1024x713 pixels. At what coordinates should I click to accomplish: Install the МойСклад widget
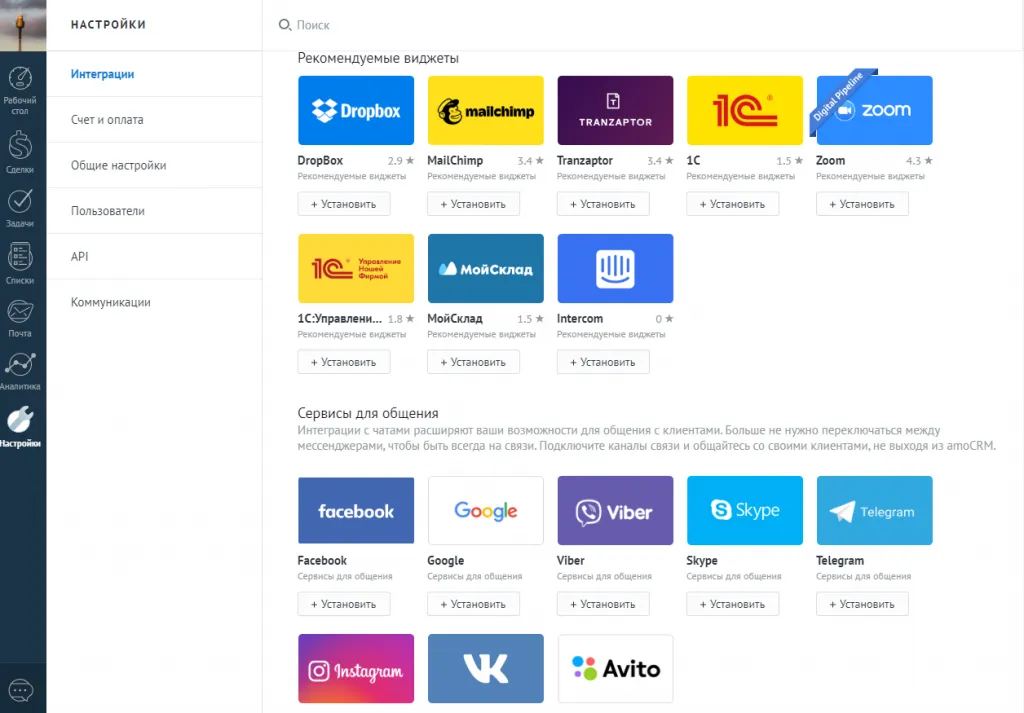[473, 362]
